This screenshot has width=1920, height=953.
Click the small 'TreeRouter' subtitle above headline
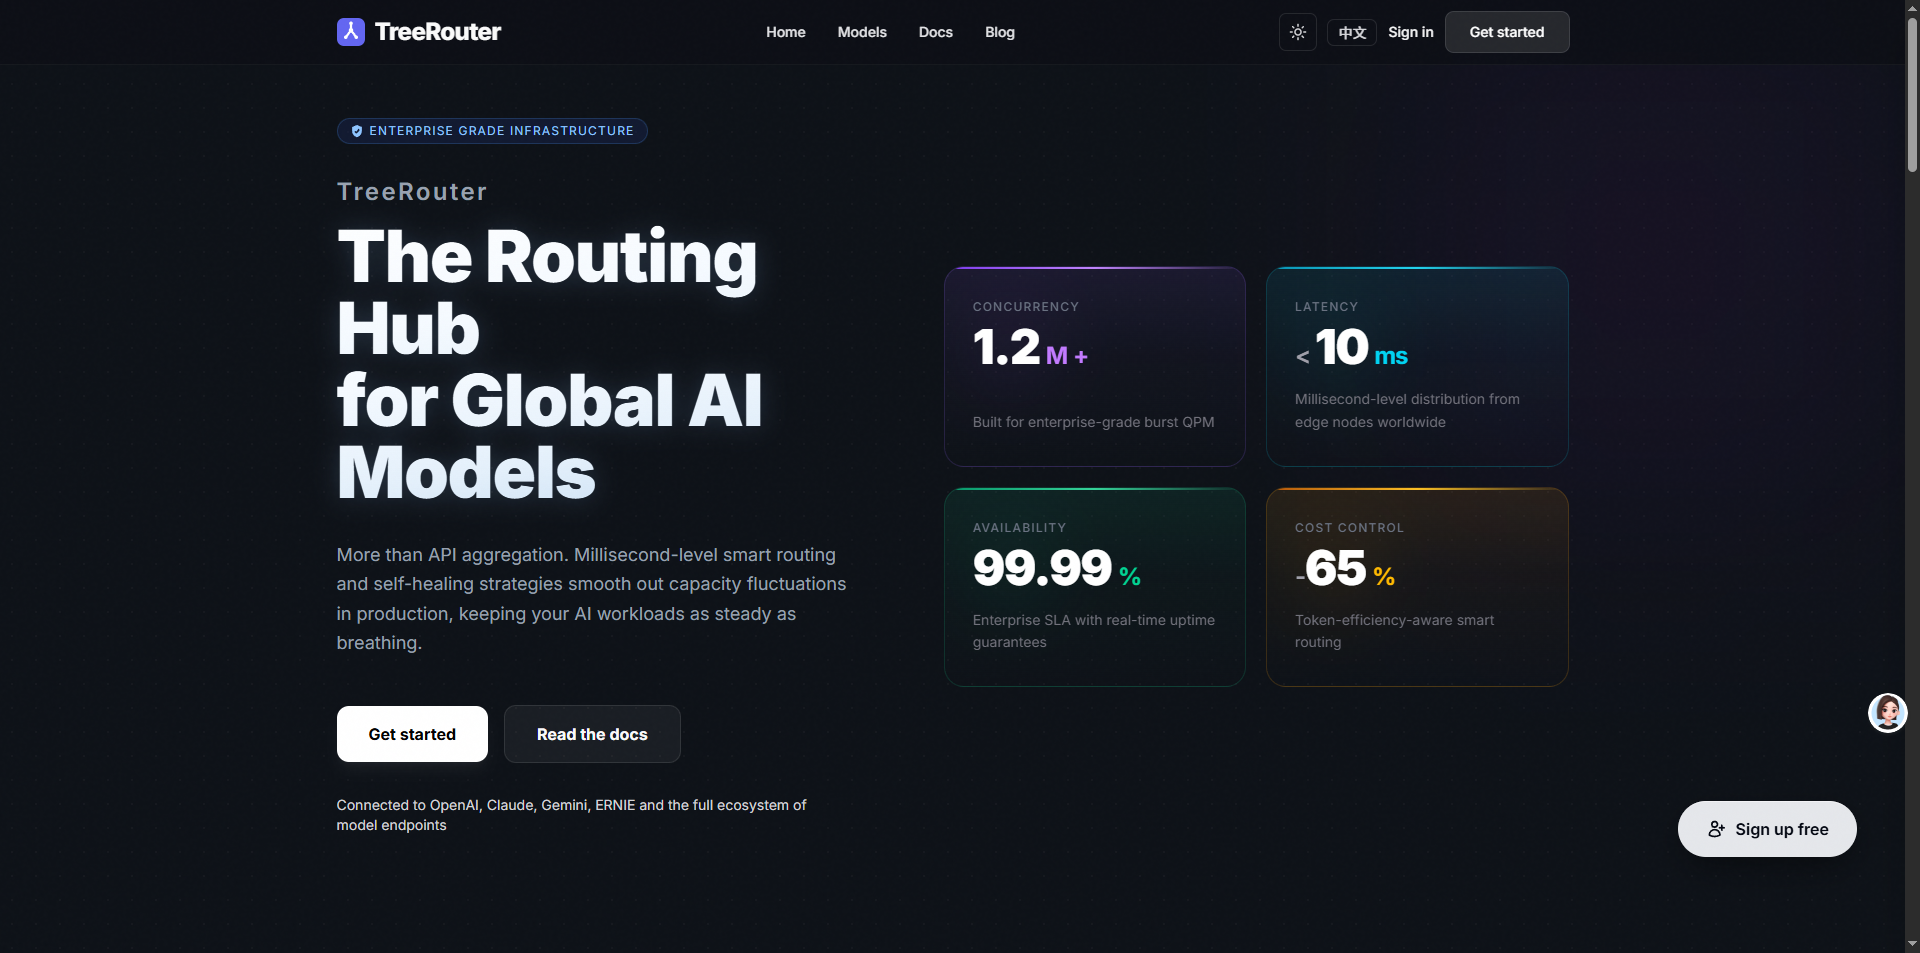[x=412, y=192]
